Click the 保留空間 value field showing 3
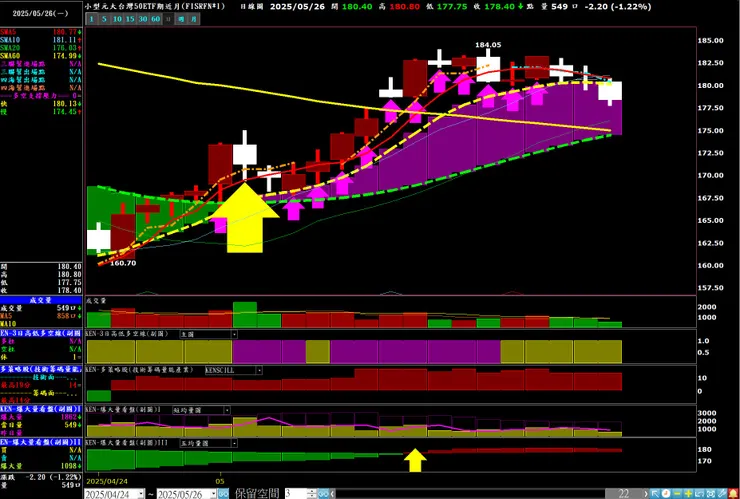The width and height of the screenshot is (740, 499). (295, 494)
